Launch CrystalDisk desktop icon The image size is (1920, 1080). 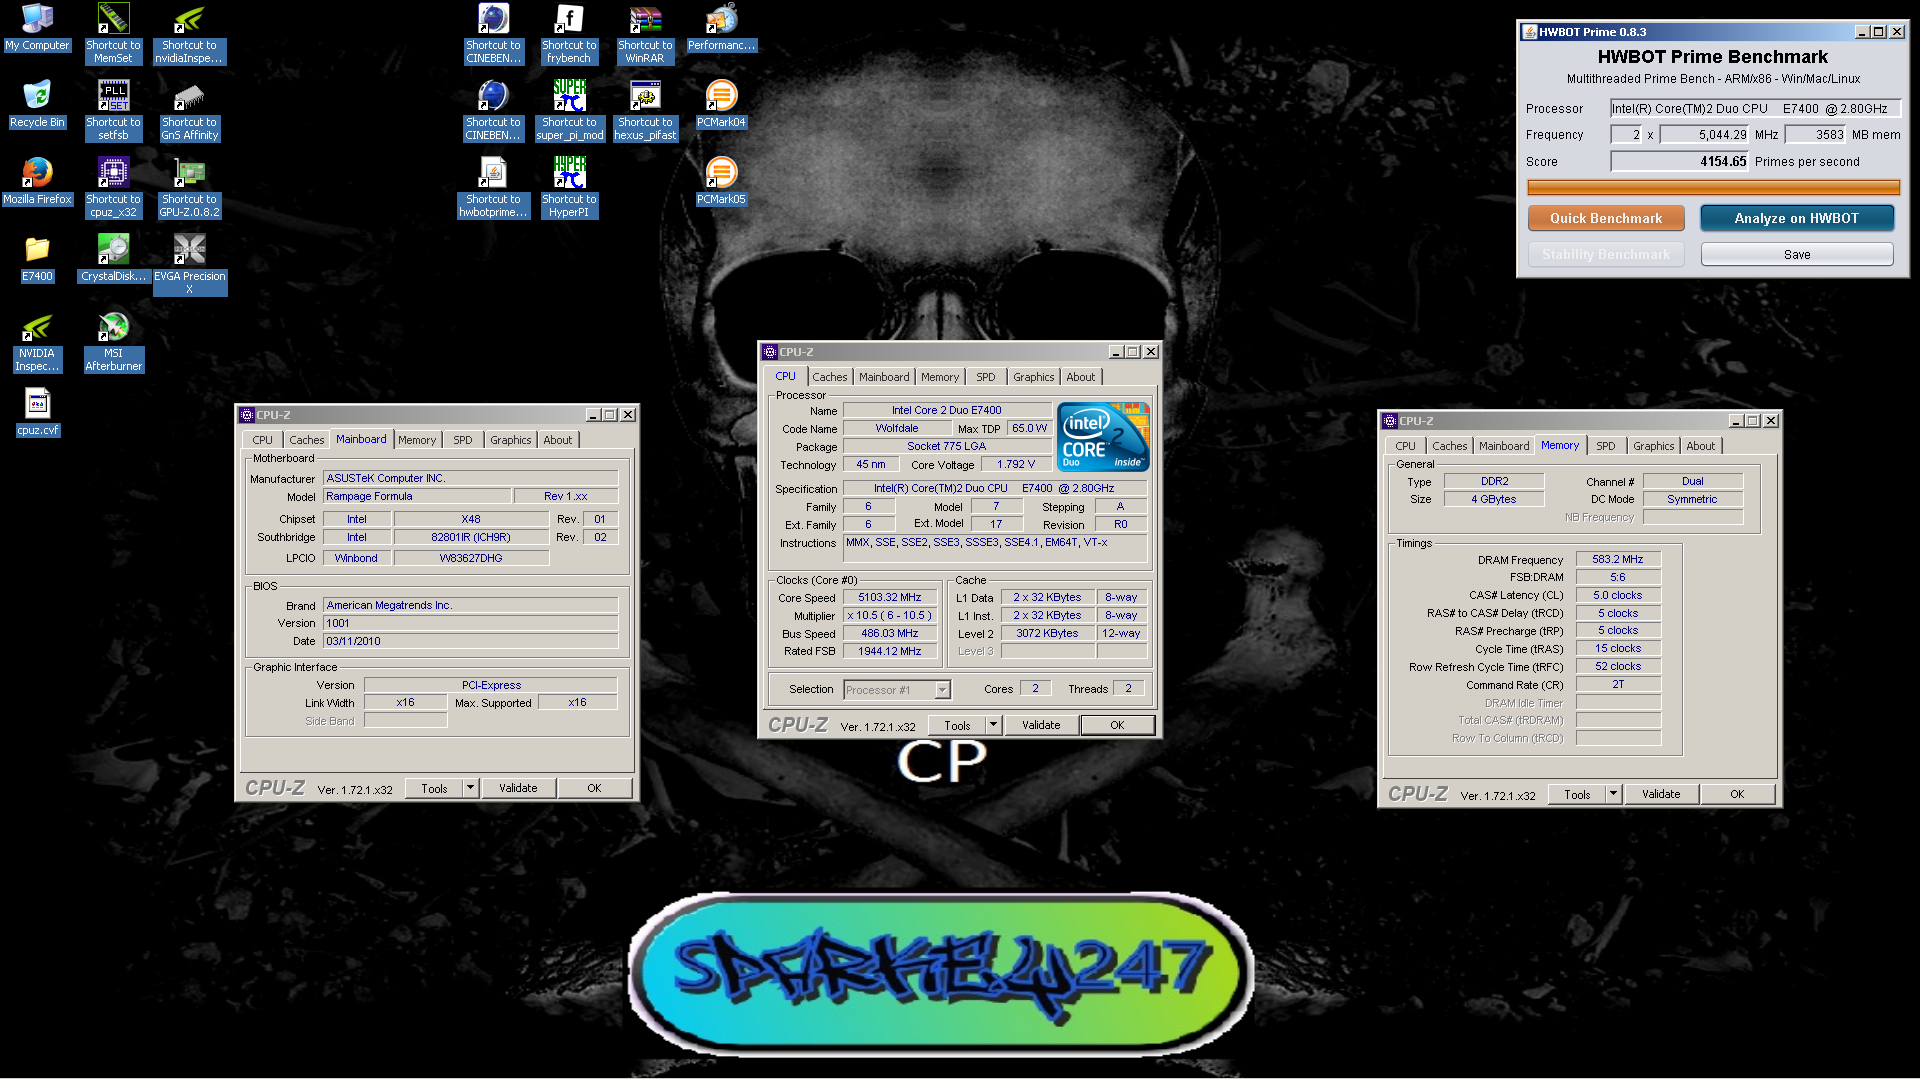click(113, 259)
